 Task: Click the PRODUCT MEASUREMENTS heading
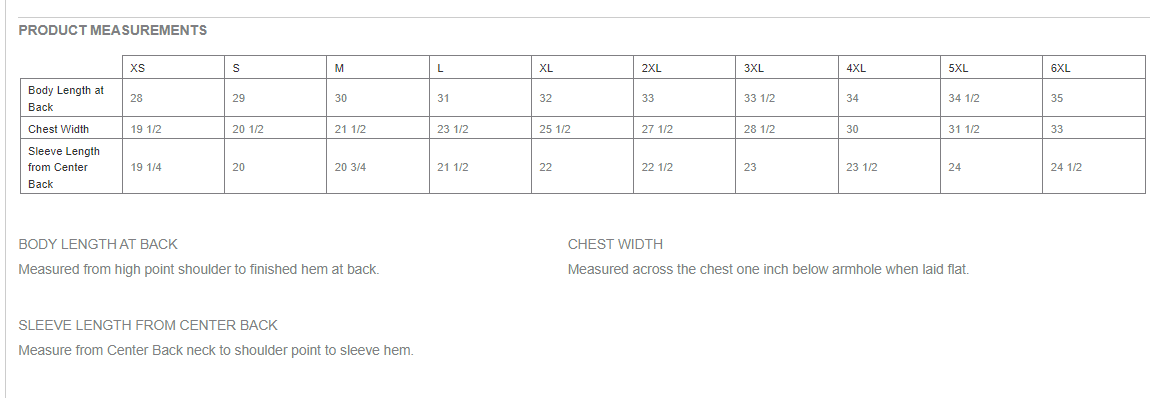pos(112,30)
